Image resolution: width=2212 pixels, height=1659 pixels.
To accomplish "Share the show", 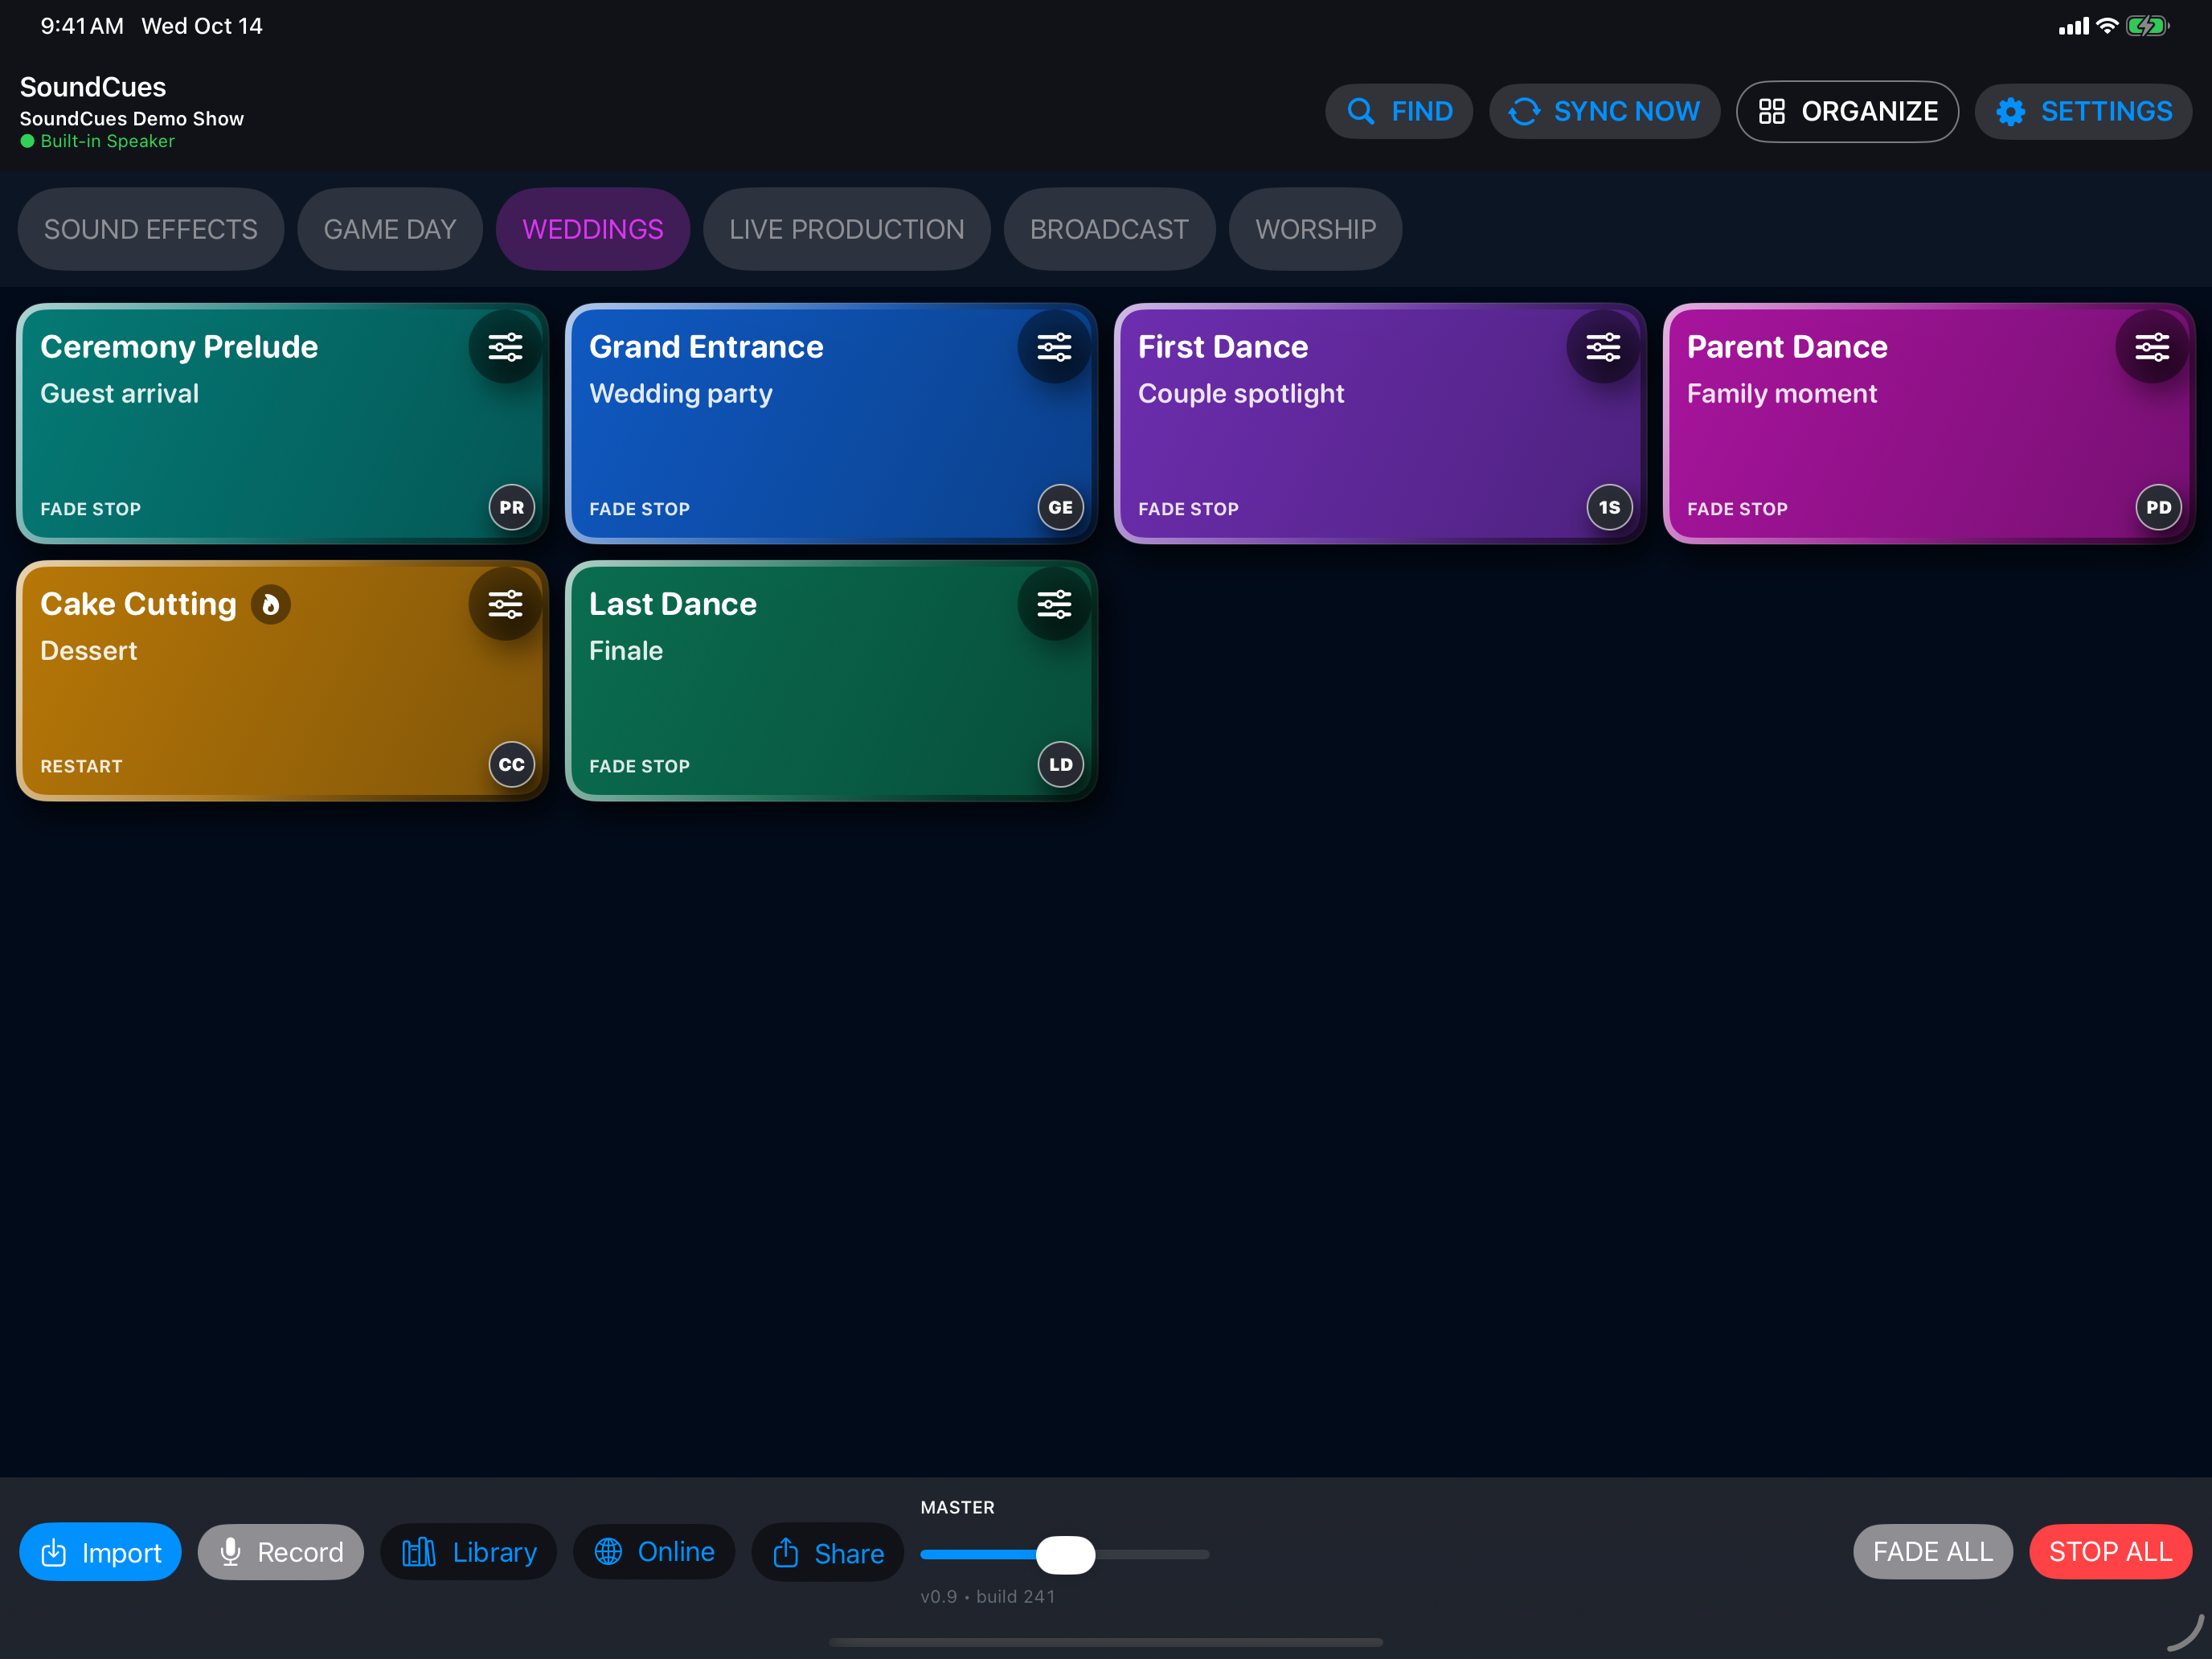I will click(828, 1553).
